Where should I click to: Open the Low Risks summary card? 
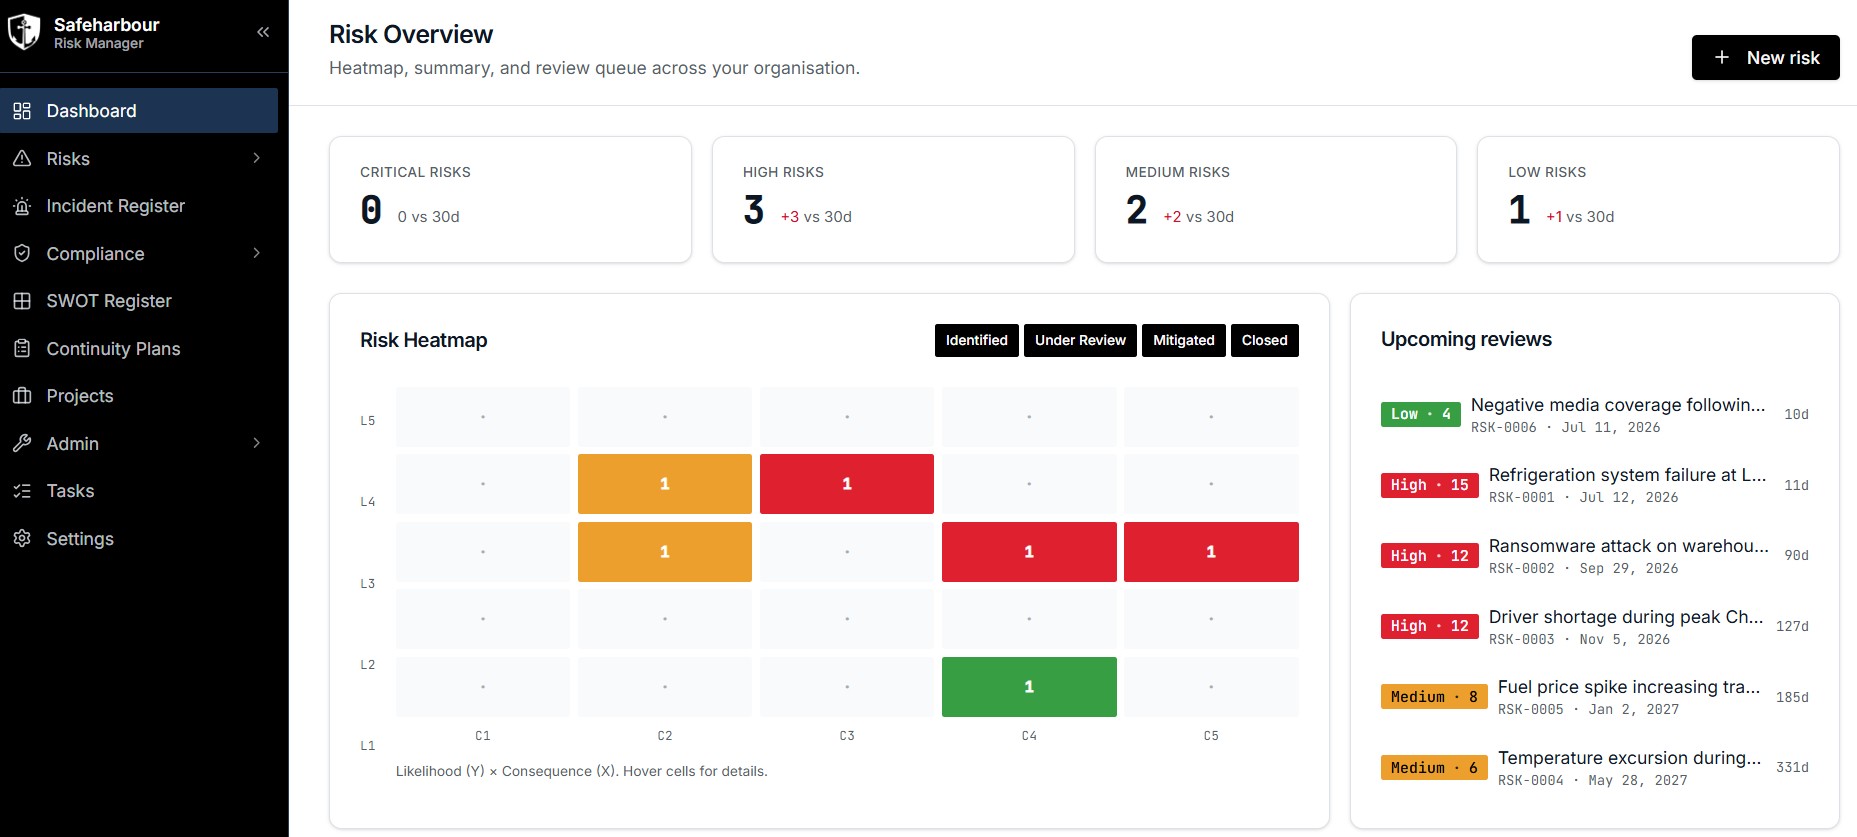[x=1658, y=200]
